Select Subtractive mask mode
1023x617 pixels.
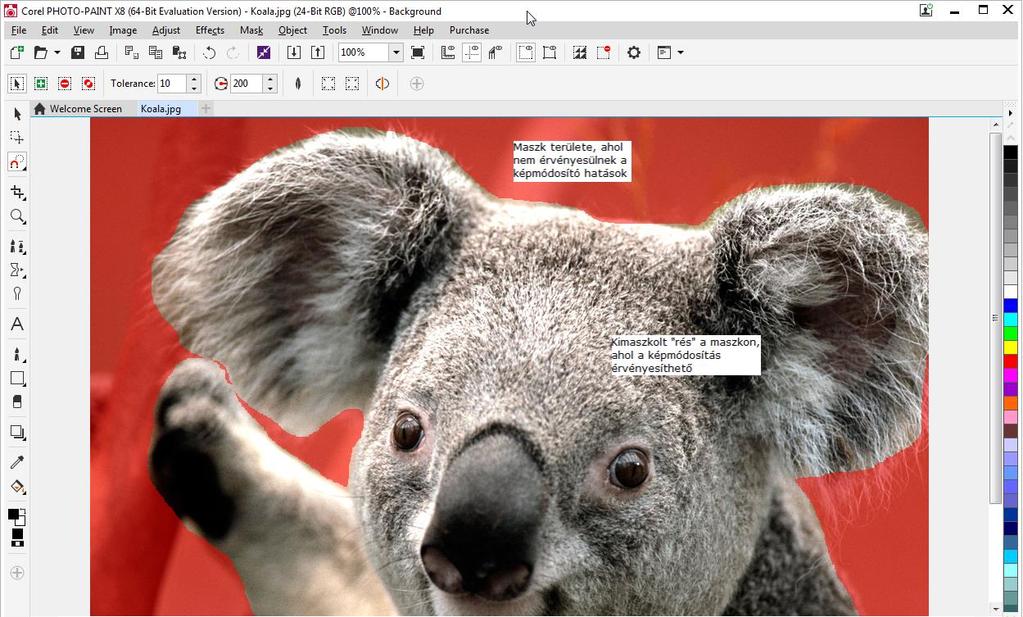pyautogui.click(x=64, y=83)
